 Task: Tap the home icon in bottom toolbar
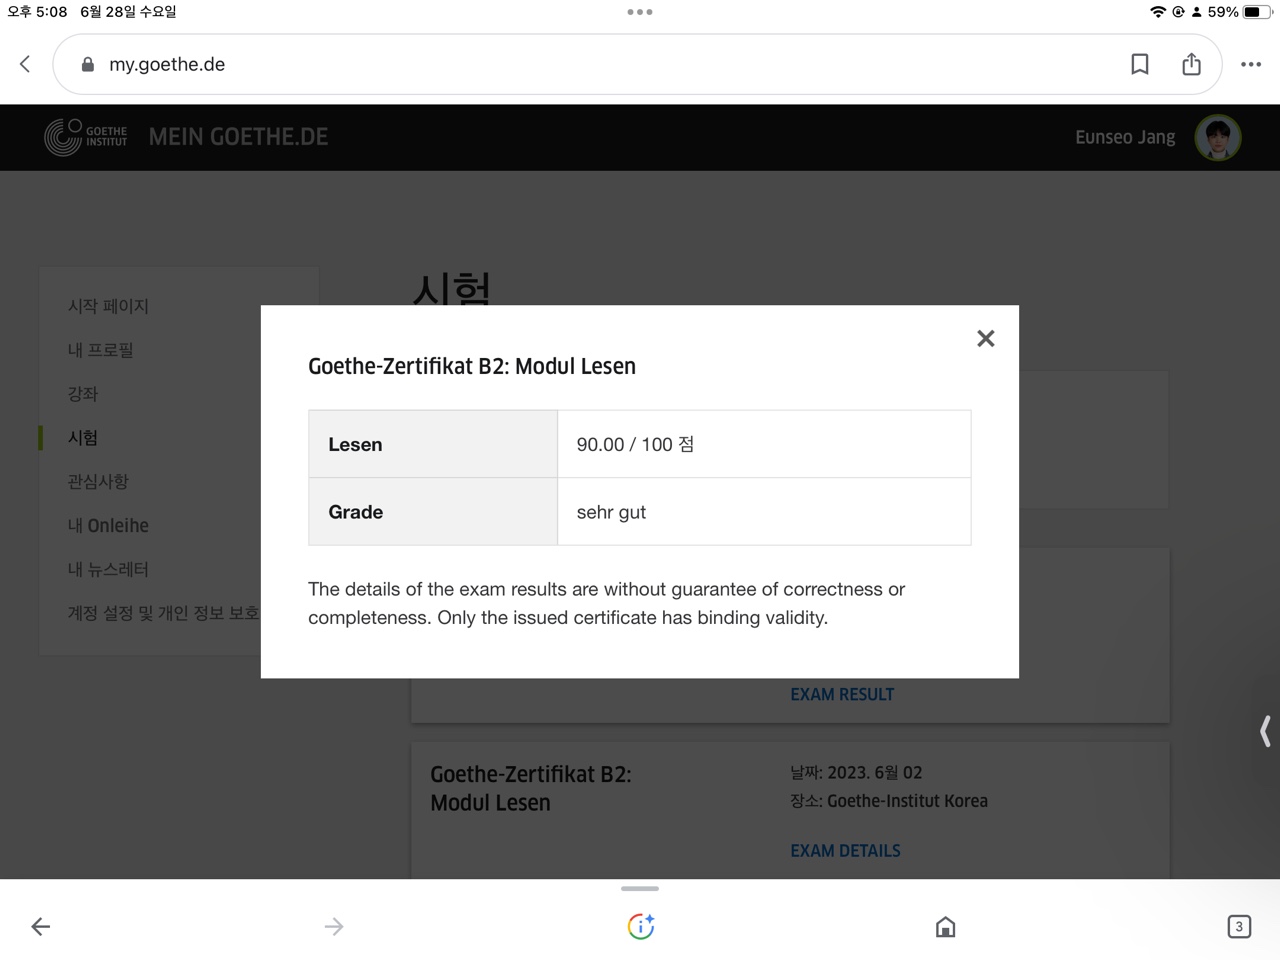click(x=945, y=927)
